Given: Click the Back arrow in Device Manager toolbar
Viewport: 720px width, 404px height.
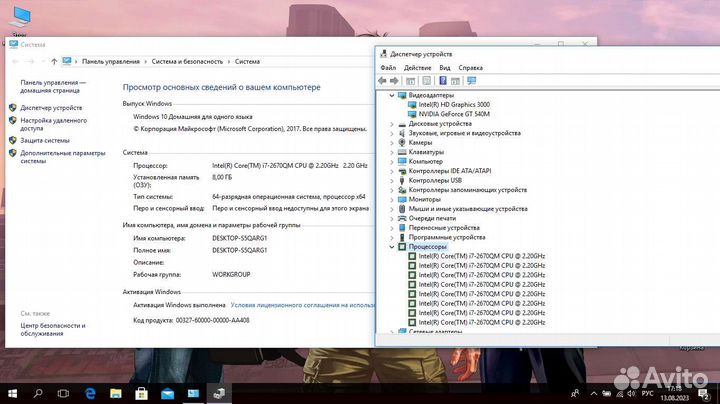Looking at the screenshot, I should click(382, 81).
